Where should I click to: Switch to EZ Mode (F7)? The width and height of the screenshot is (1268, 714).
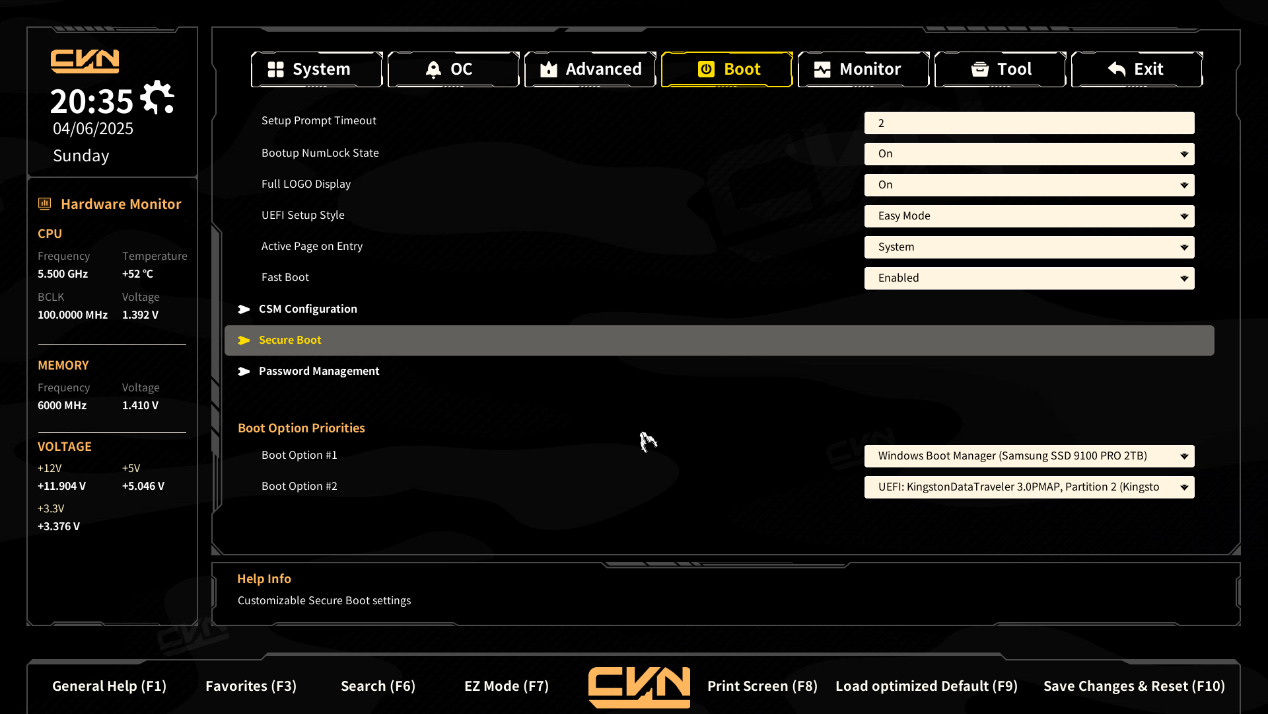tap(506, 686)
